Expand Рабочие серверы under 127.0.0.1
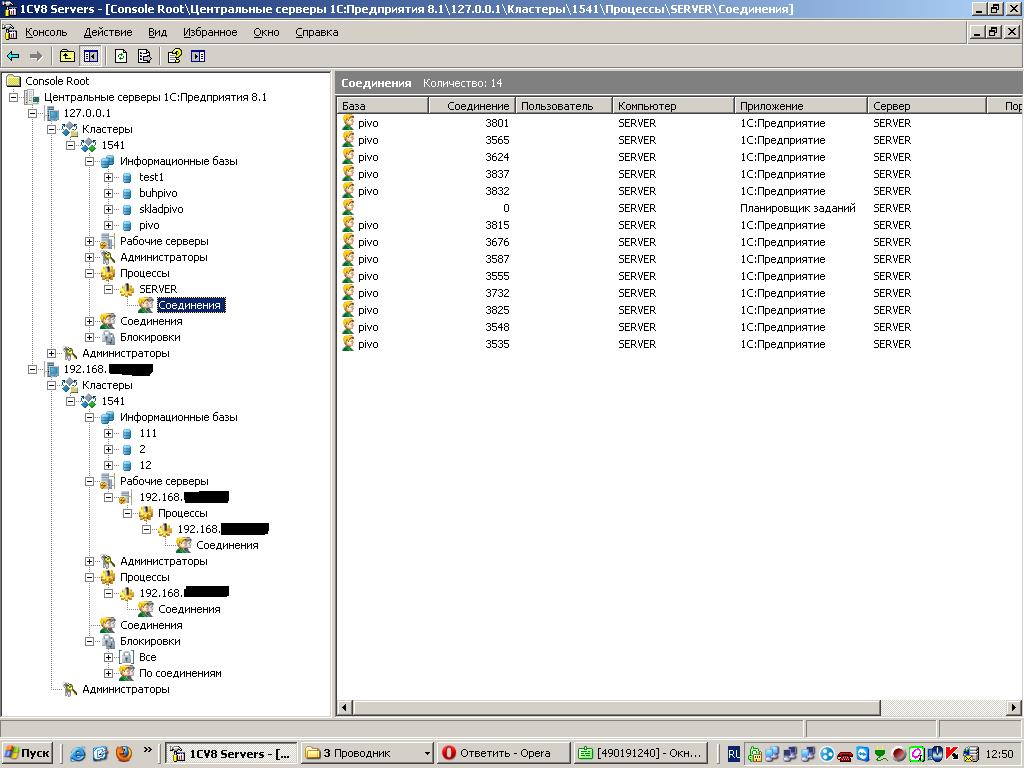The width and height of the screenshot is (1024, 768). (x=89, y=241)
